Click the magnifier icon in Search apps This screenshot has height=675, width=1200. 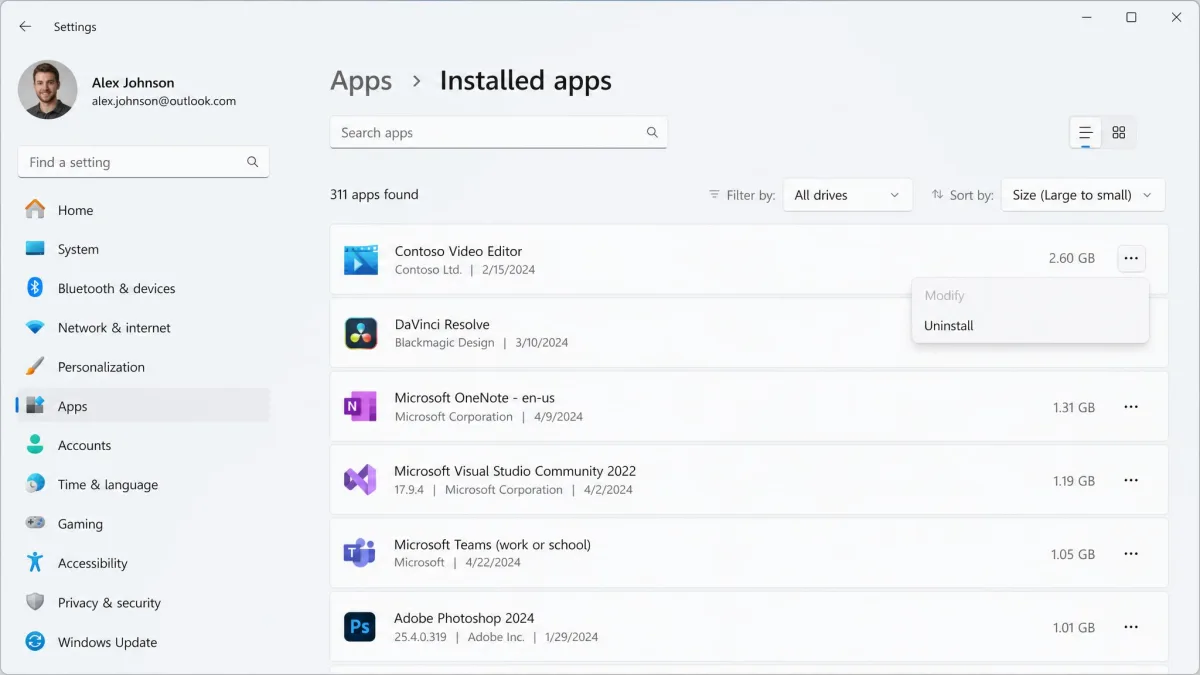652,132
